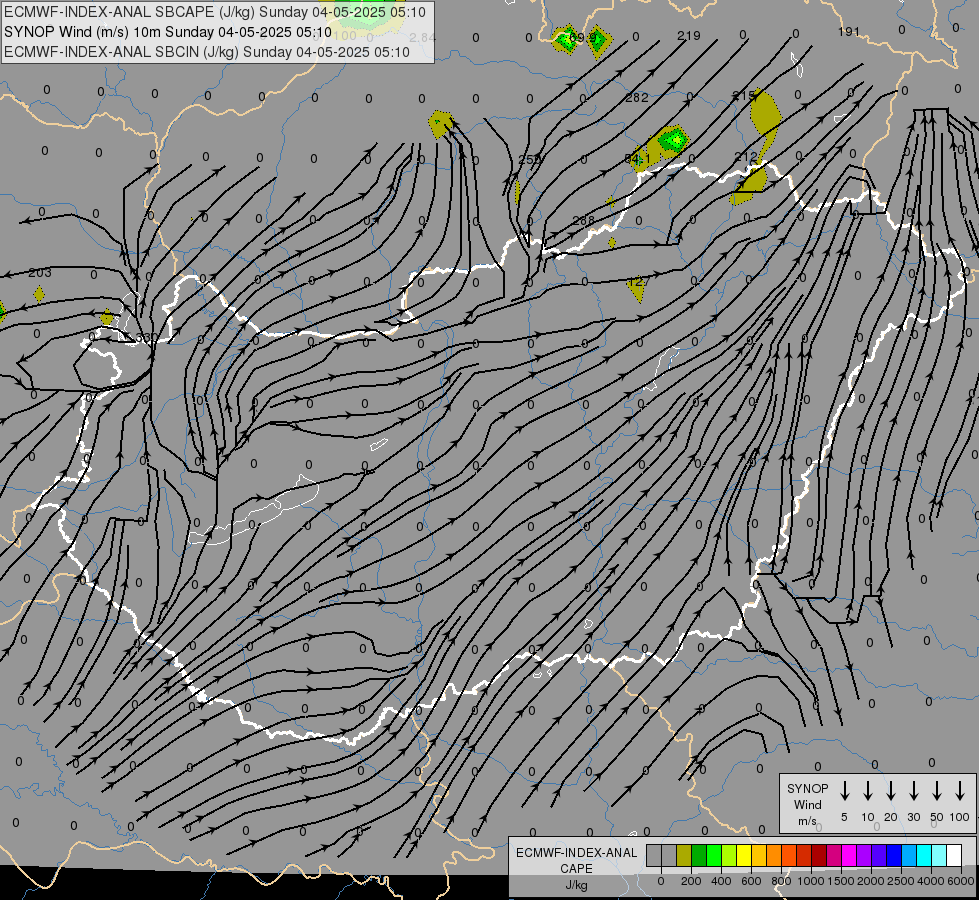979x900 pixels.
Task: Click the map value '330' near the western border
Action: click(x=146, y=337)
